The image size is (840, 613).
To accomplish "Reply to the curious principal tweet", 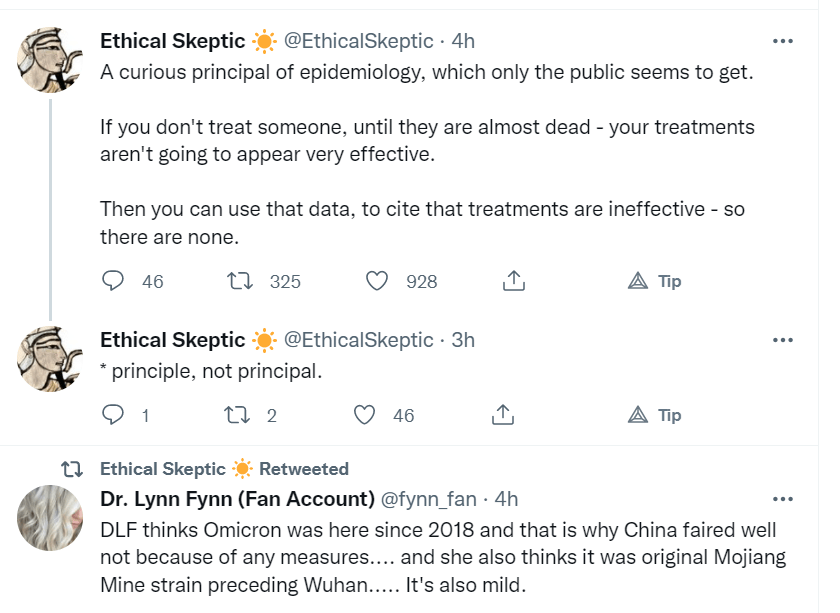I will tap(114, 281).
